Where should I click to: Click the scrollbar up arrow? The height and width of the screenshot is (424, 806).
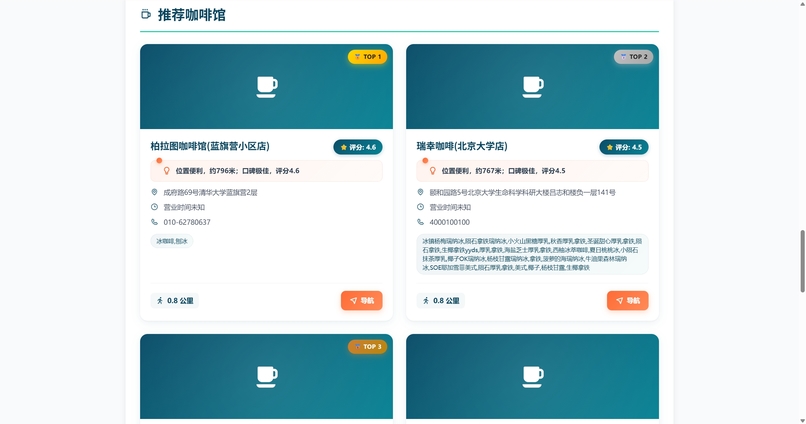point(802,4)
